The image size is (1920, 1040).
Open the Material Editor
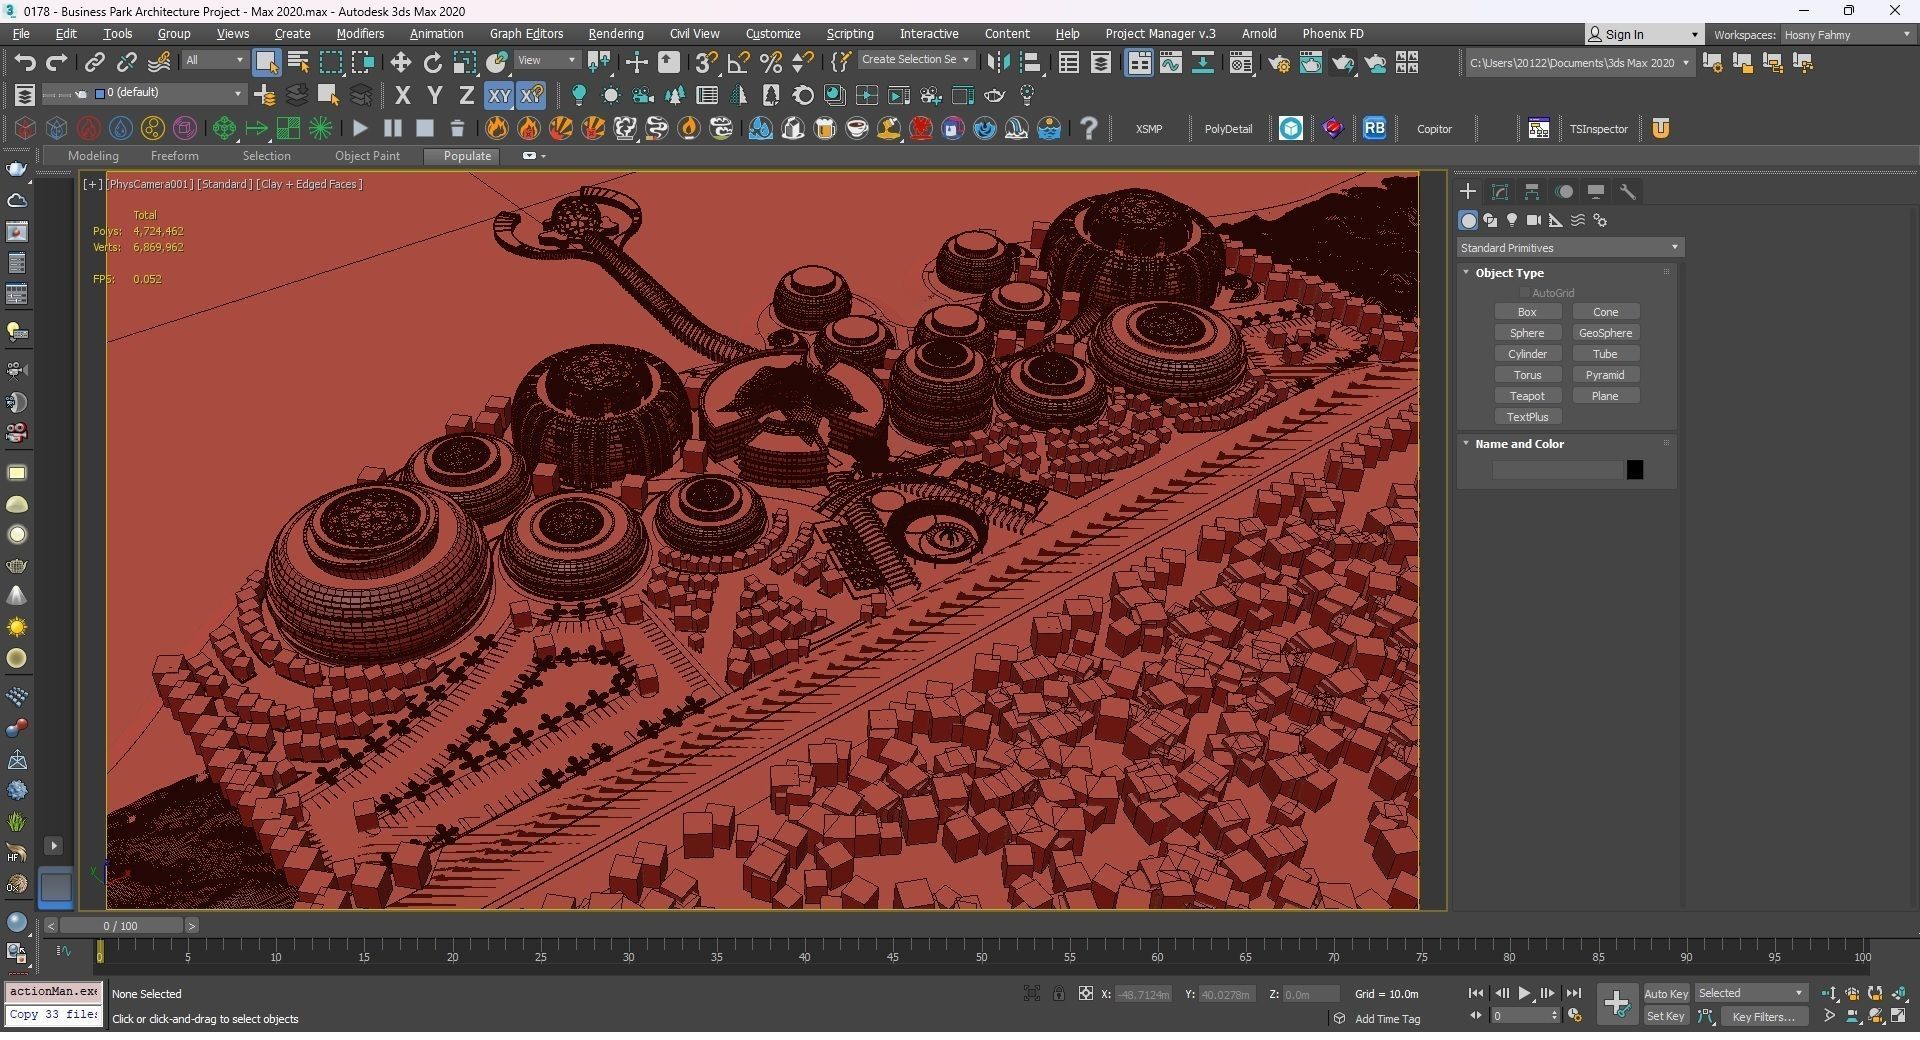coord(1241,63)
